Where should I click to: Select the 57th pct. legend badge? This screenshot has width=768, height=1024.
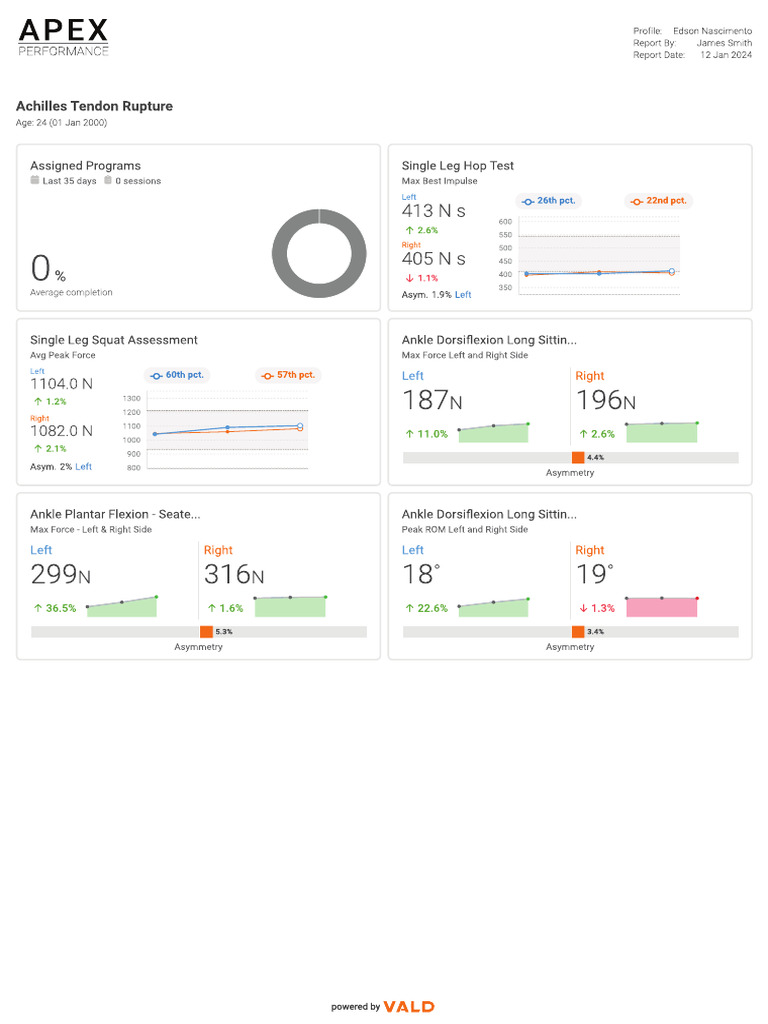[x=288, y=376]
